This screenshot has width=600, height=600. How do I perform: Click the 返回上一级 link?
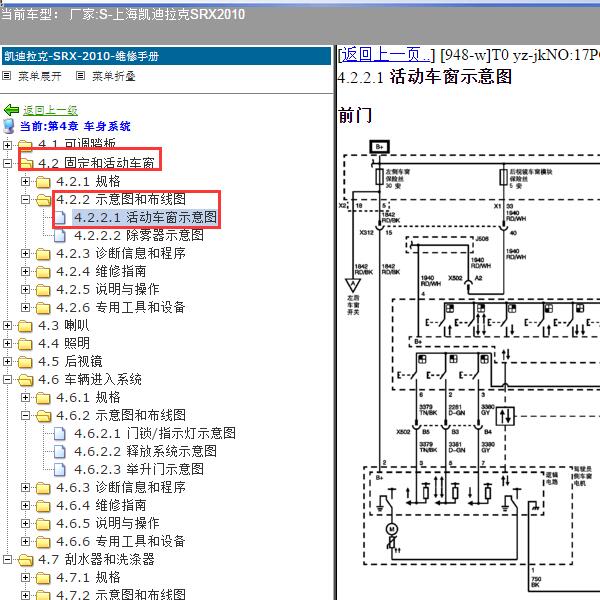click(x=50, y=110)
